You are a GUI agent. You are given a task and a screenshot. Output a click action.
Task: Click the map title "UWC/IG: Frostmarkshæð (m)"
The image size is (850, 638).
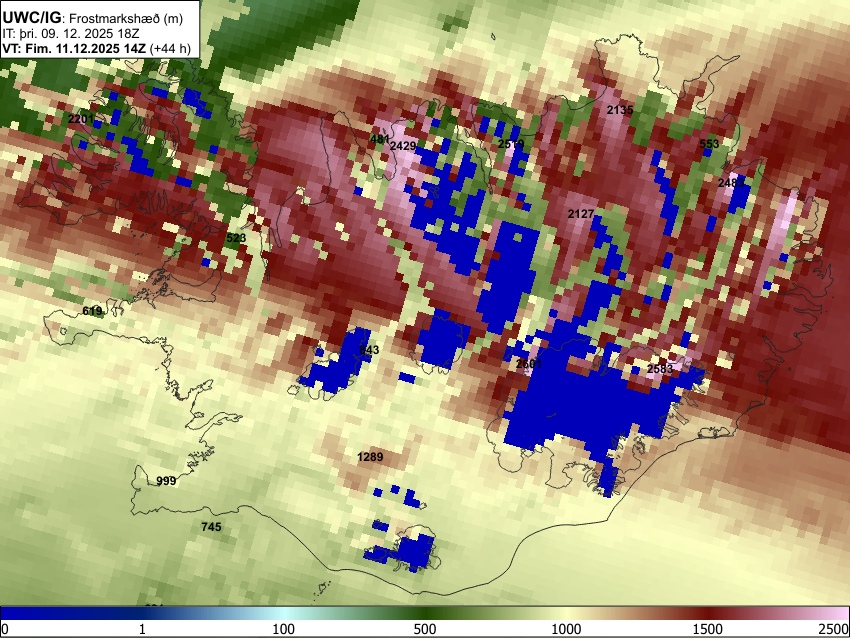pyautogui.click(x=93, y=18)
